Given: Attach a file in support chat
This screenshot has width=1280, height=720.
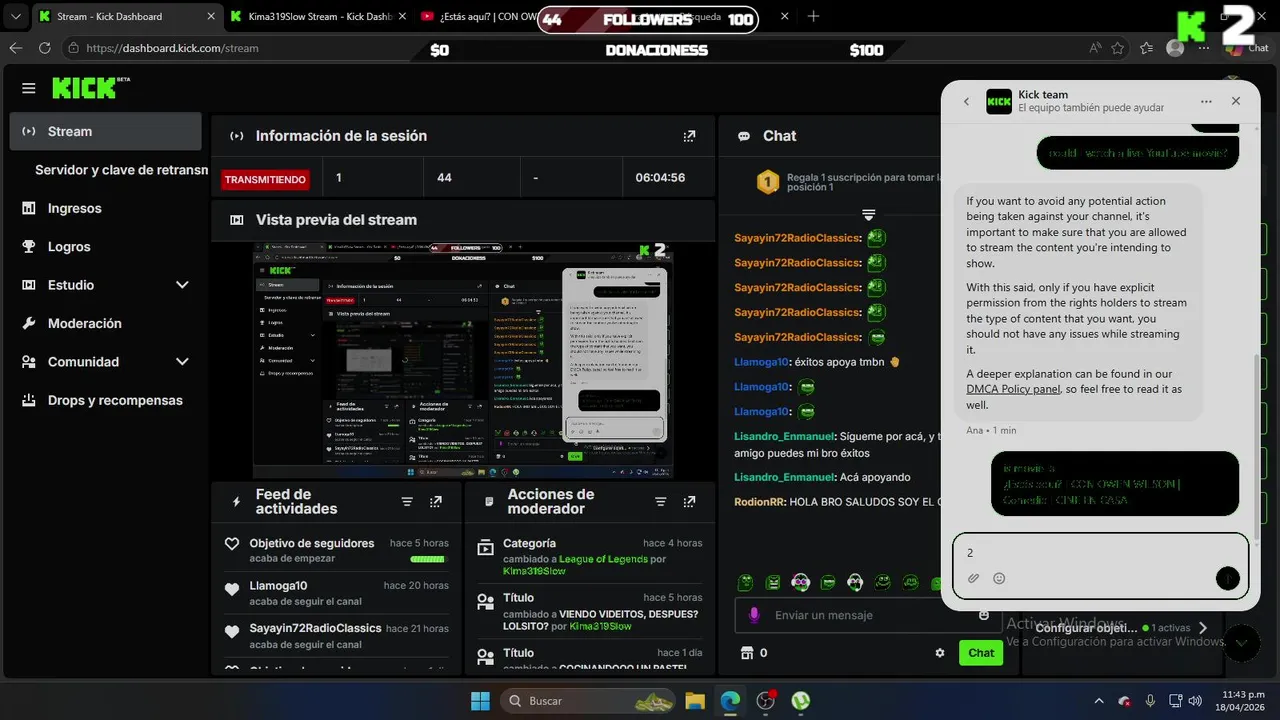Looking at the screenshot, I should click(973, 578).
